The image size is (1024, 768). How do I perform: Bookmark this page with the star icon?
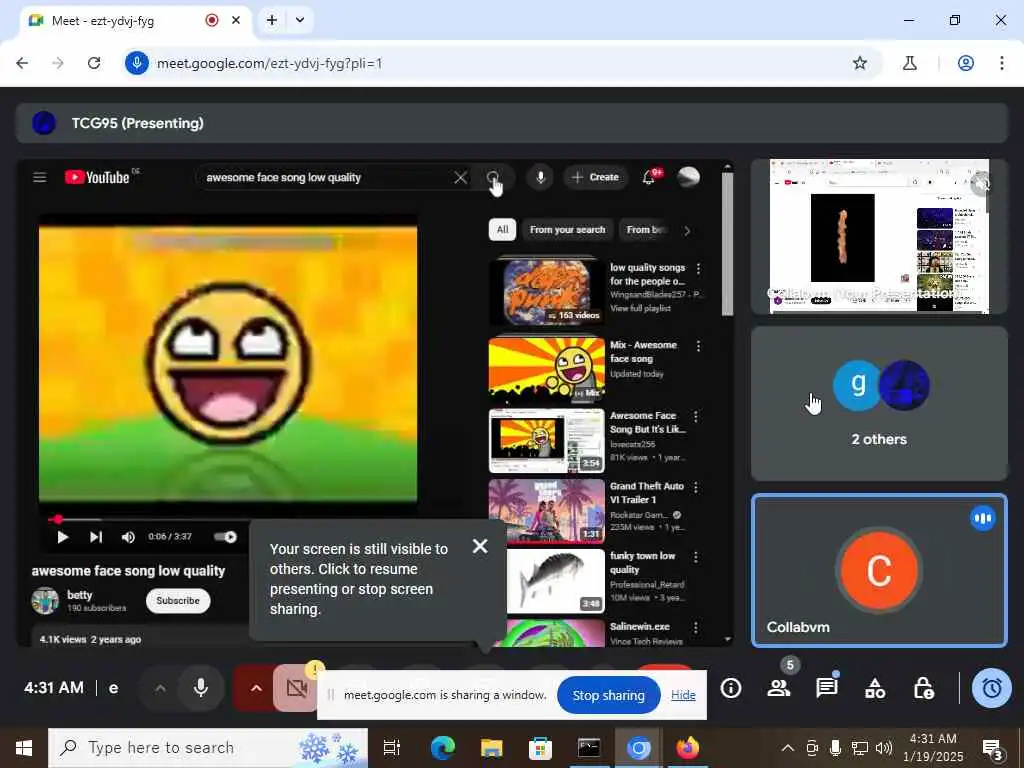859,63
